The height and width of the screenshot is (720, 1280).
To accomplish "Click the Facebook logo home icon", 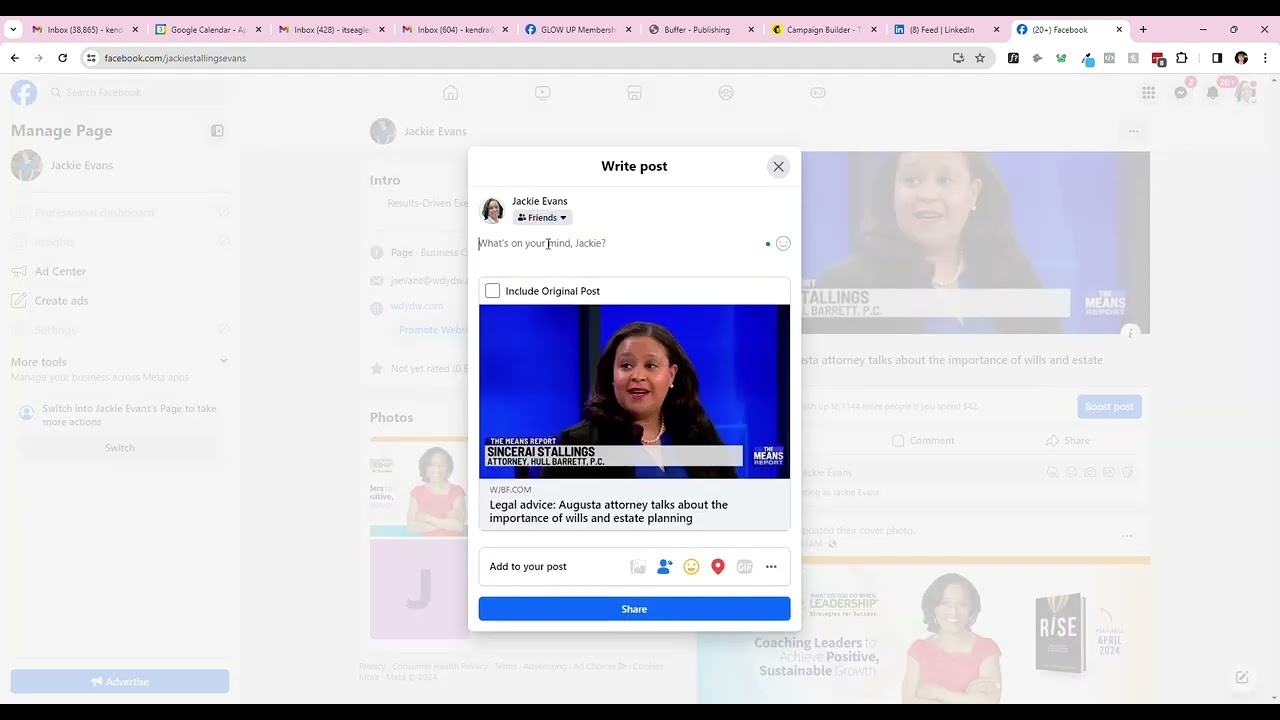I will 24,93.
